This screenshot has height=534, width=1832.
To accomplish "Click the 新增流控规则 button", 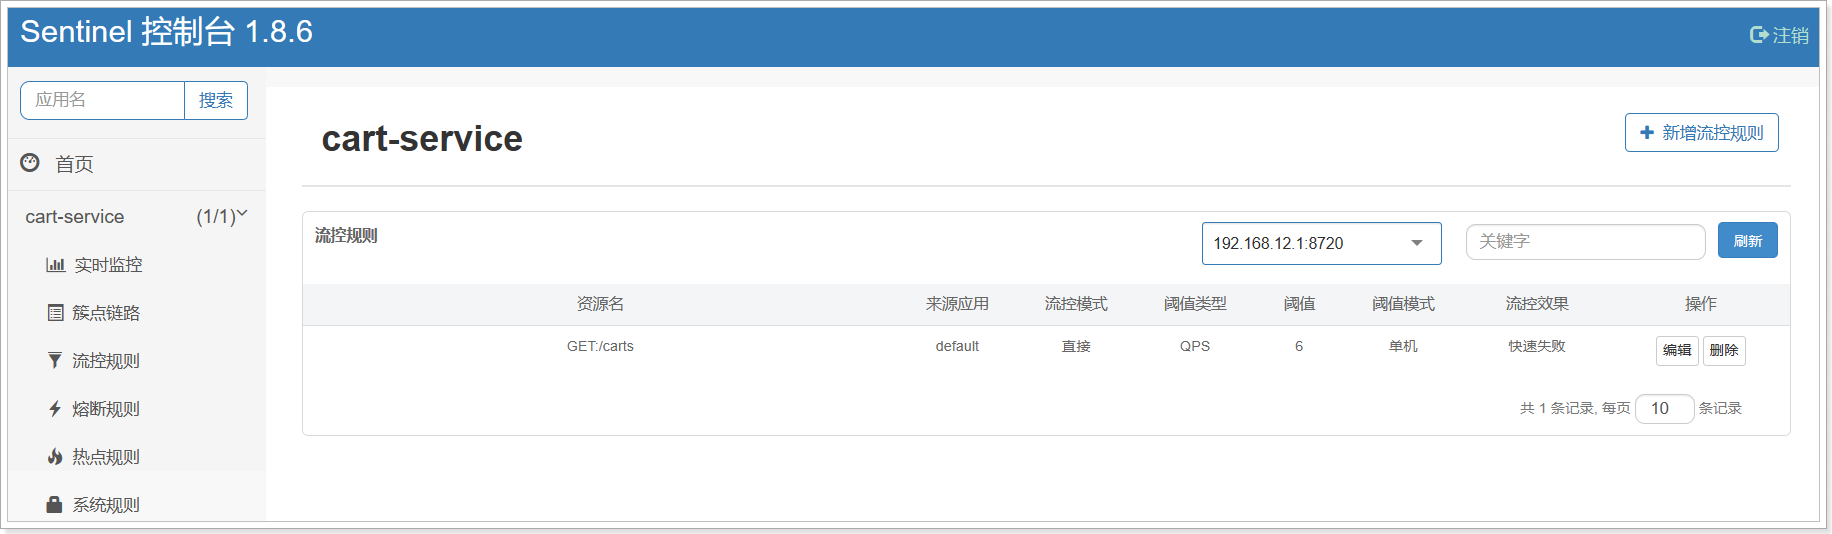I will pyautogui.click(x=1701, y=132).
